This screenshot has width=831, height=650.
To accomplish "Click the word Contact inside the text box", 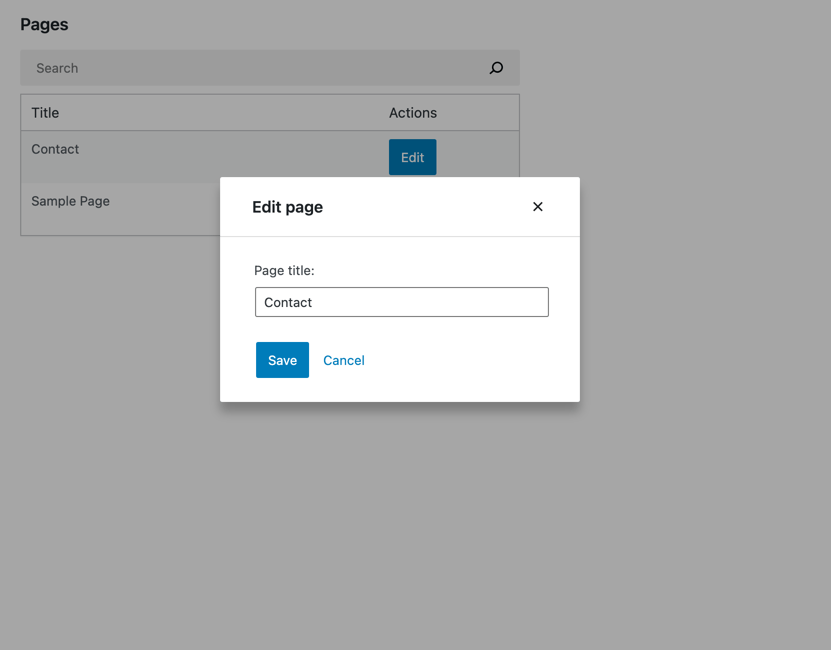I will (288, 302).
